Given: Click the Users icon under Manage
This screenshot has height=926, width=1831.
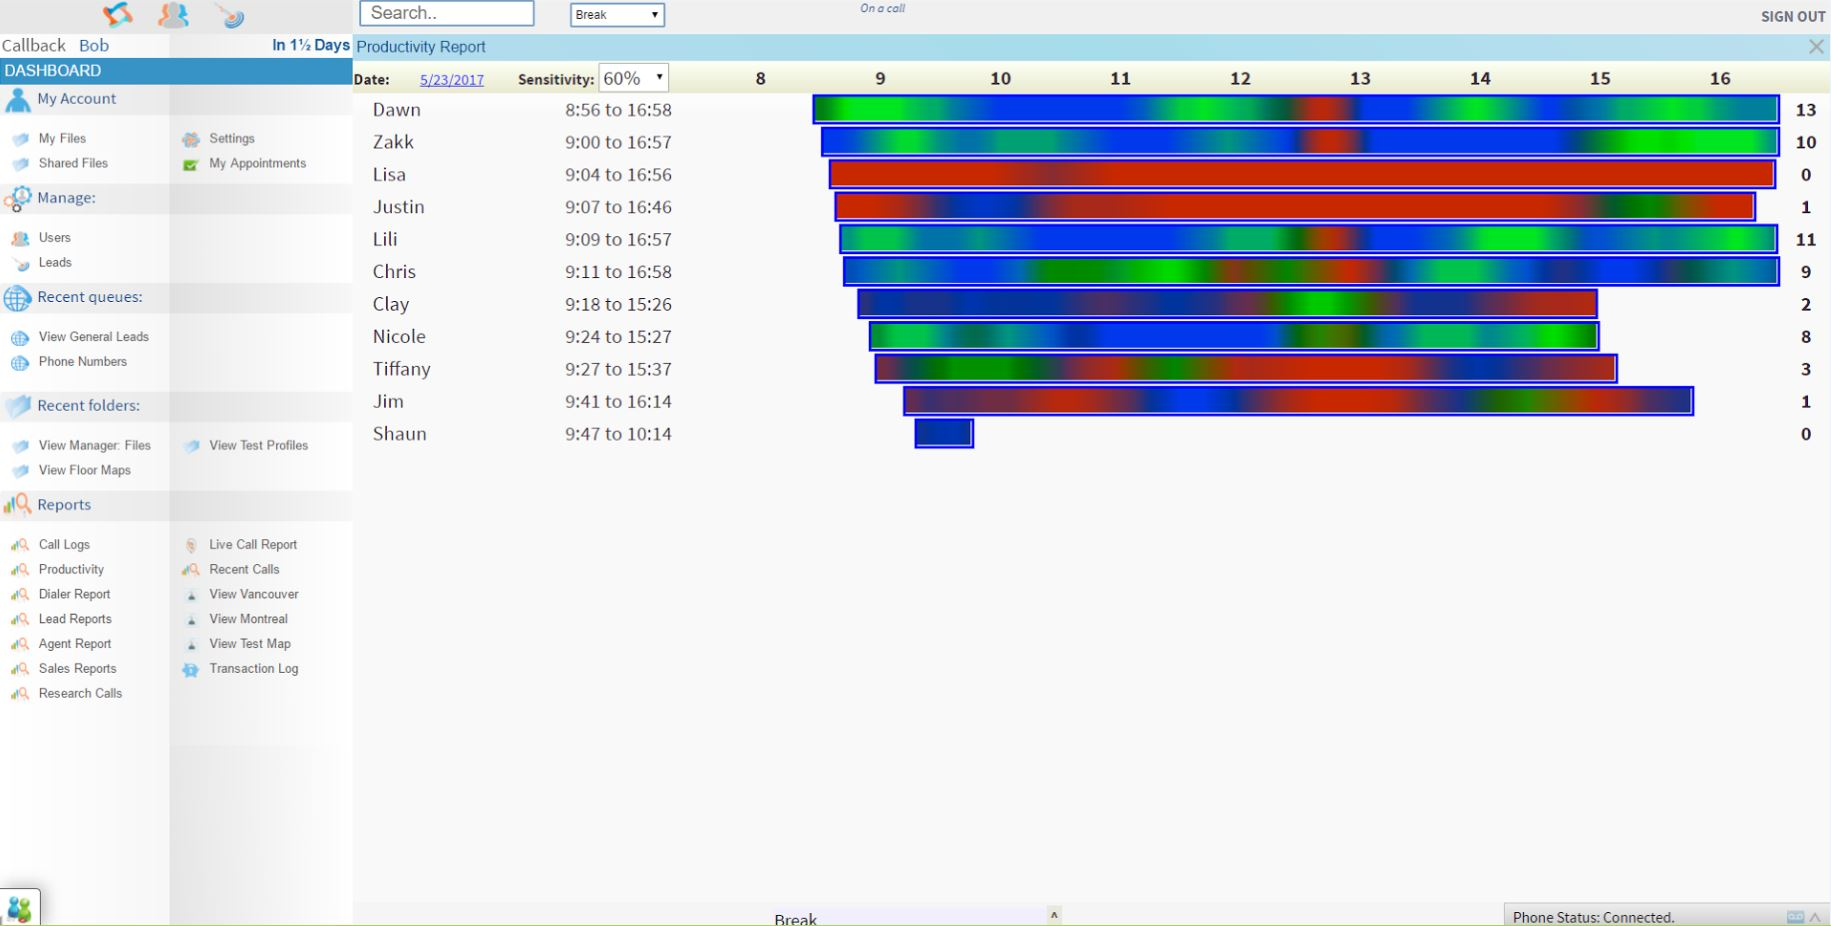Looking at the screenshot, I should tap(20, 239).
